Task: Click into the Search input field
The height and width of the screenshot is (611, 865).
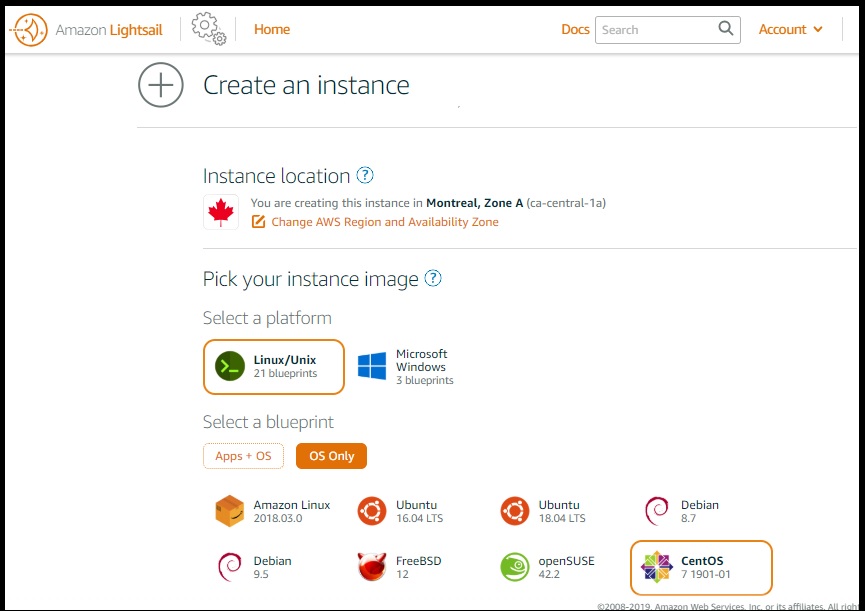Action: (655, 30)
